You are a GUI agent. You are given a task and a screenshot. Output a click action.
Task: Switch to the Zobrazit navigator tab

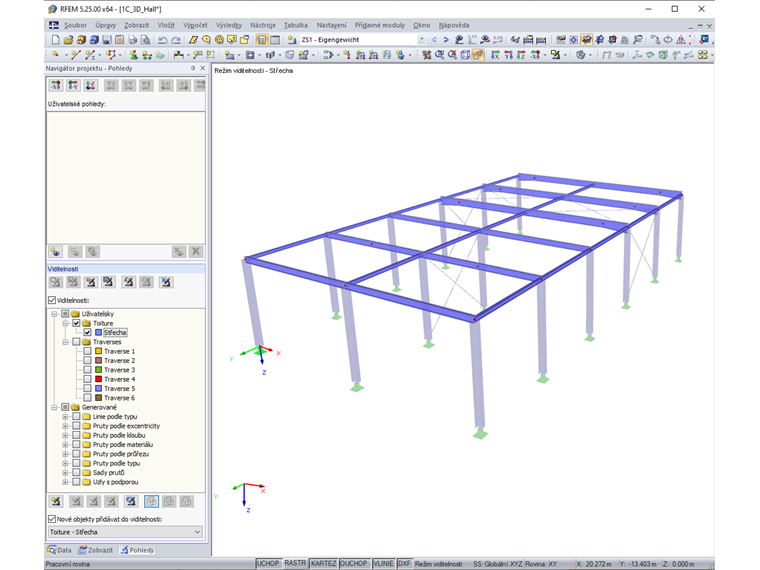pyautogui.click(x=96, y=550)
